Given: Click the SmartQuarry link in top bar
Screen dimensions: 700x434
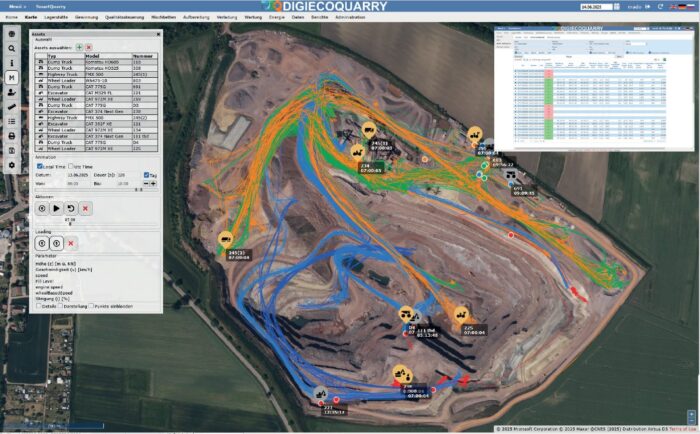Looking at the screenshot, I should tap(50, 7).
